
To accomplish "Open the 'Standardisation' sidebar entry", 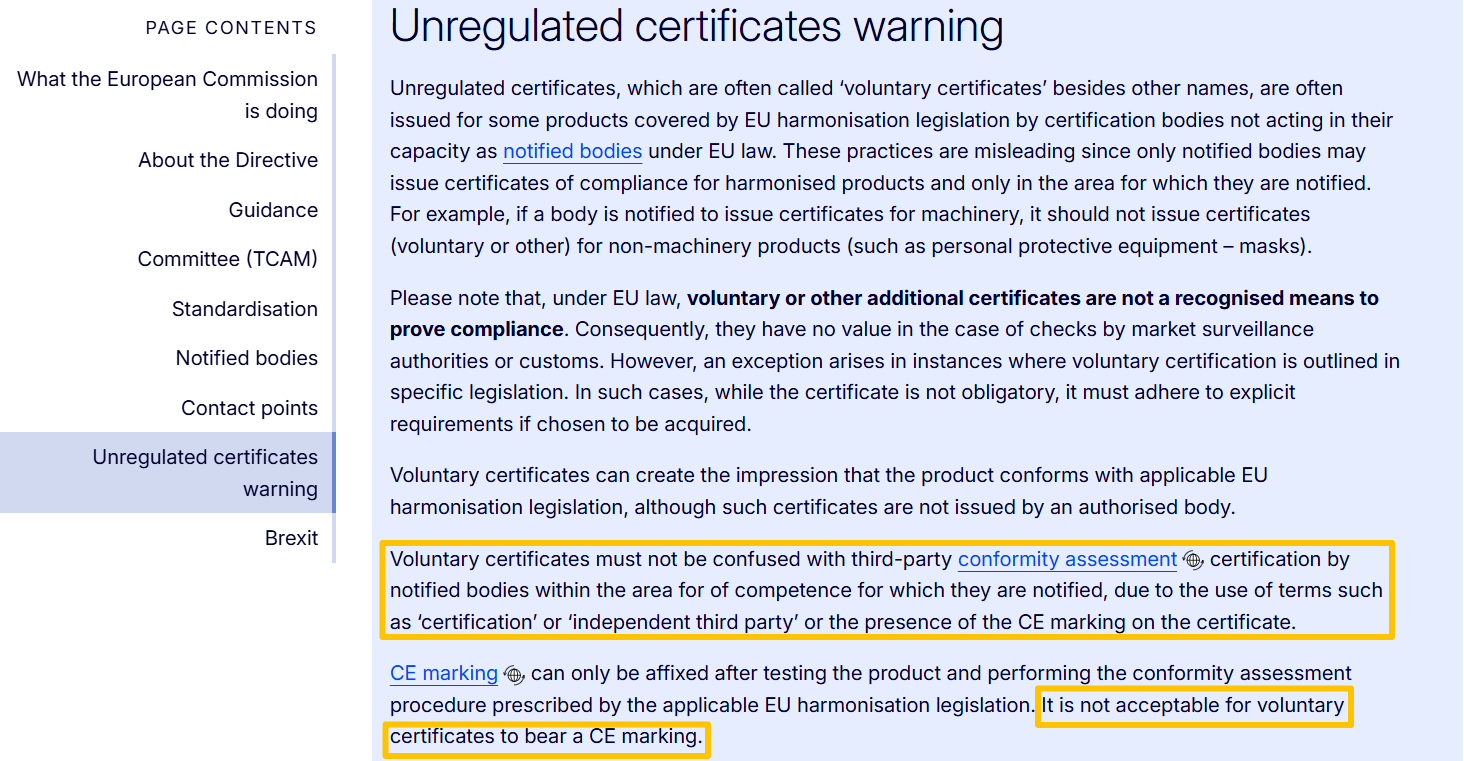I will point(245,309).
